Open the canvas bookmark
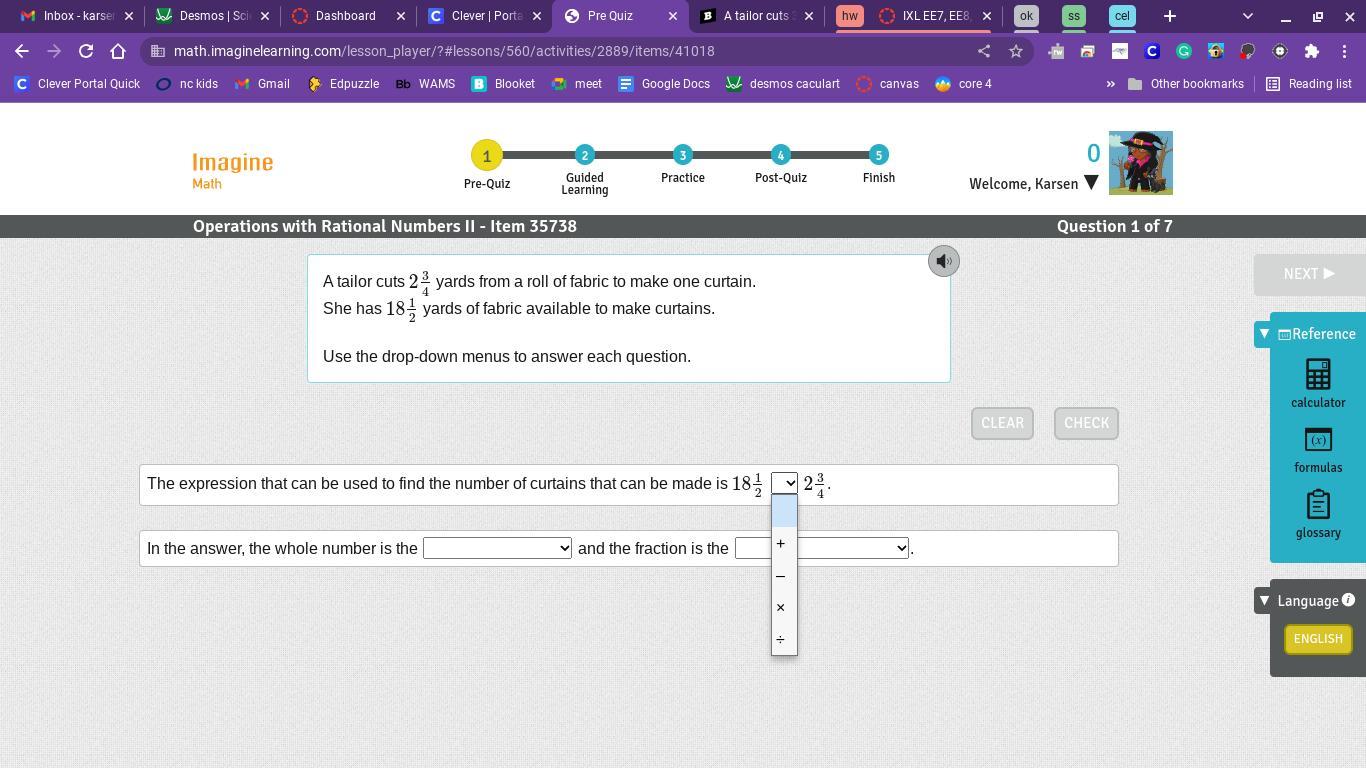Viewport: 1366px width, 768px height. coord(888,84)
